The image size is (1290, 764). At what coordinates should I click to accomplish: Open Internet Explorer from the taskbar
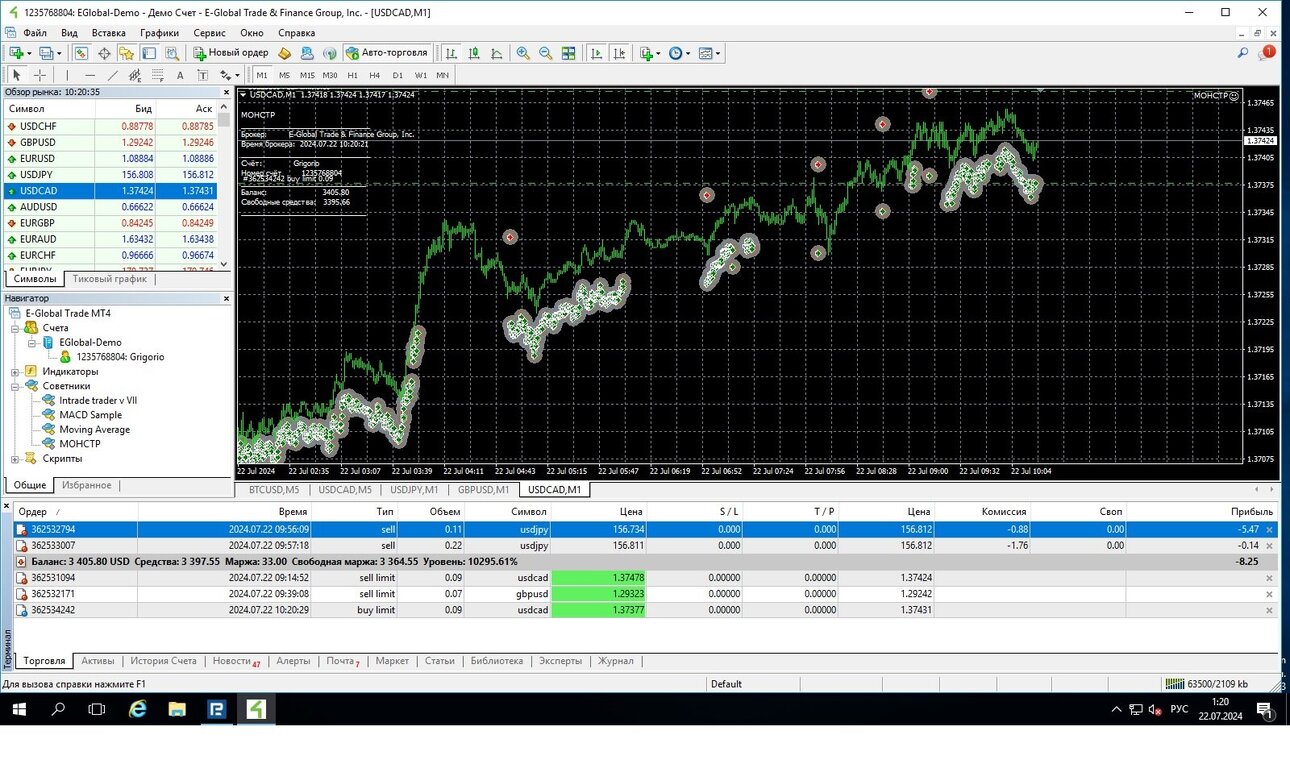click(138, 709)
